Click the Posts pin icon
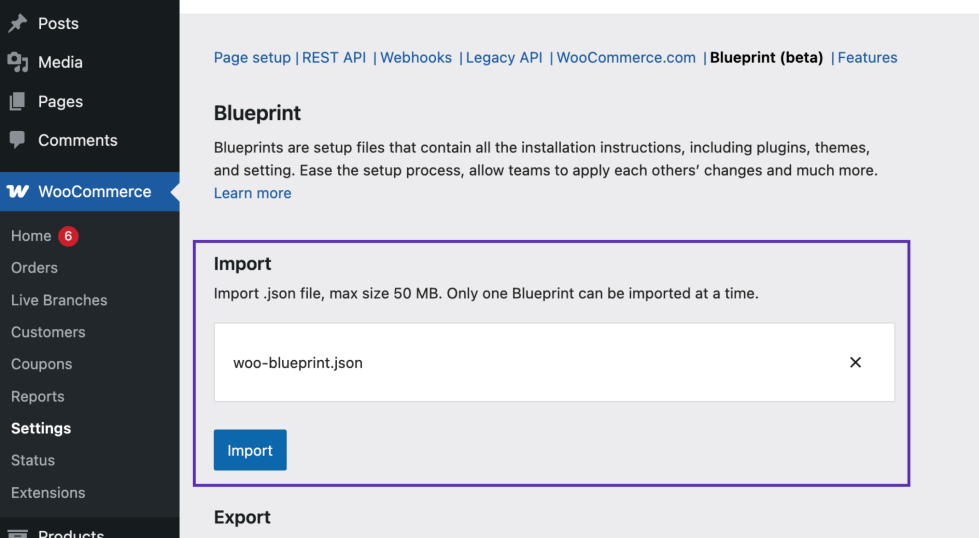The image size is (979, 538). point(17,23)
